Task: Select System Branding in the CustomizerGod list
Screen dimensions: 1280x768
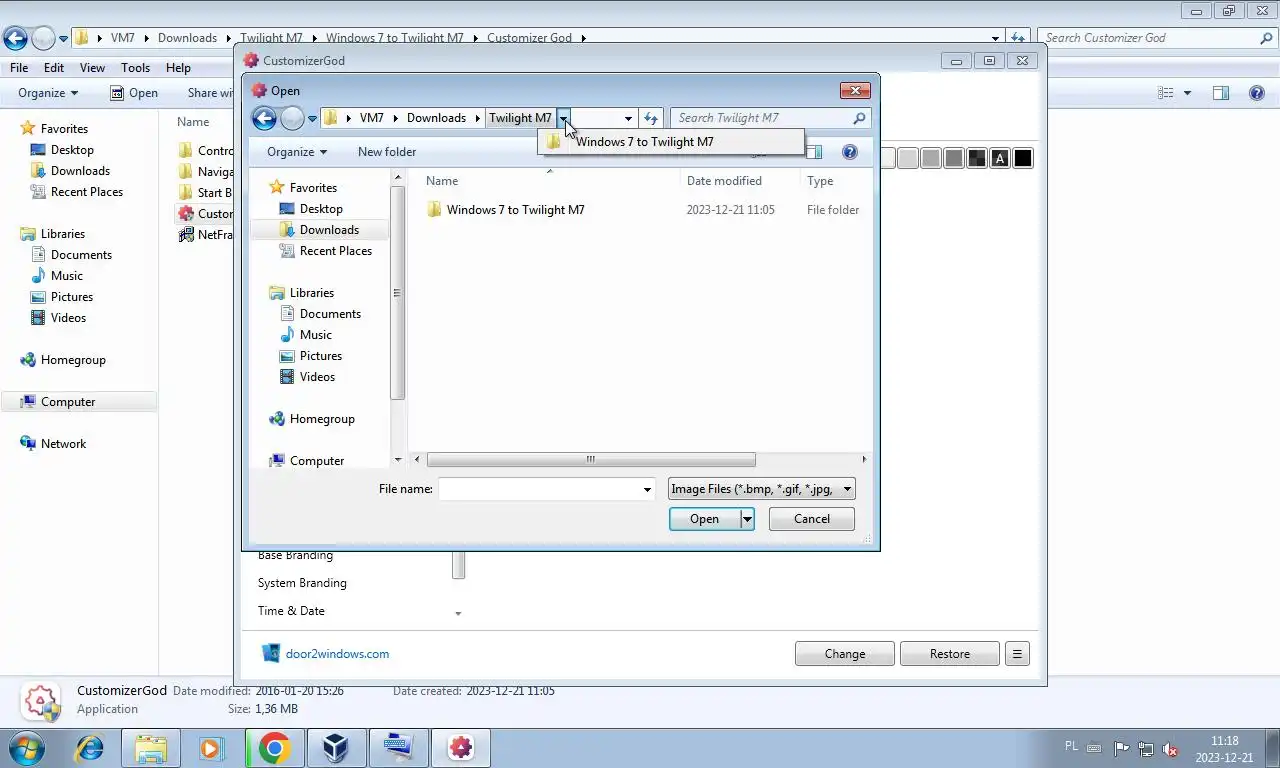Action: (x=302, y=583)
